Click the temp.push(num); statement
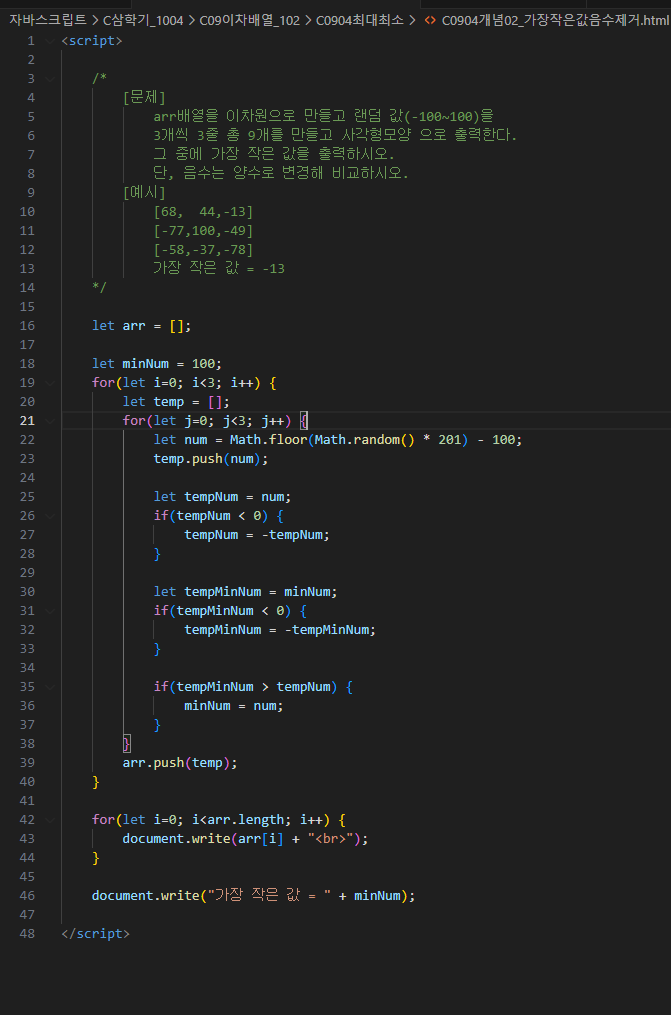Screen dimensions: 671x1015 click(x=211, y=458)
